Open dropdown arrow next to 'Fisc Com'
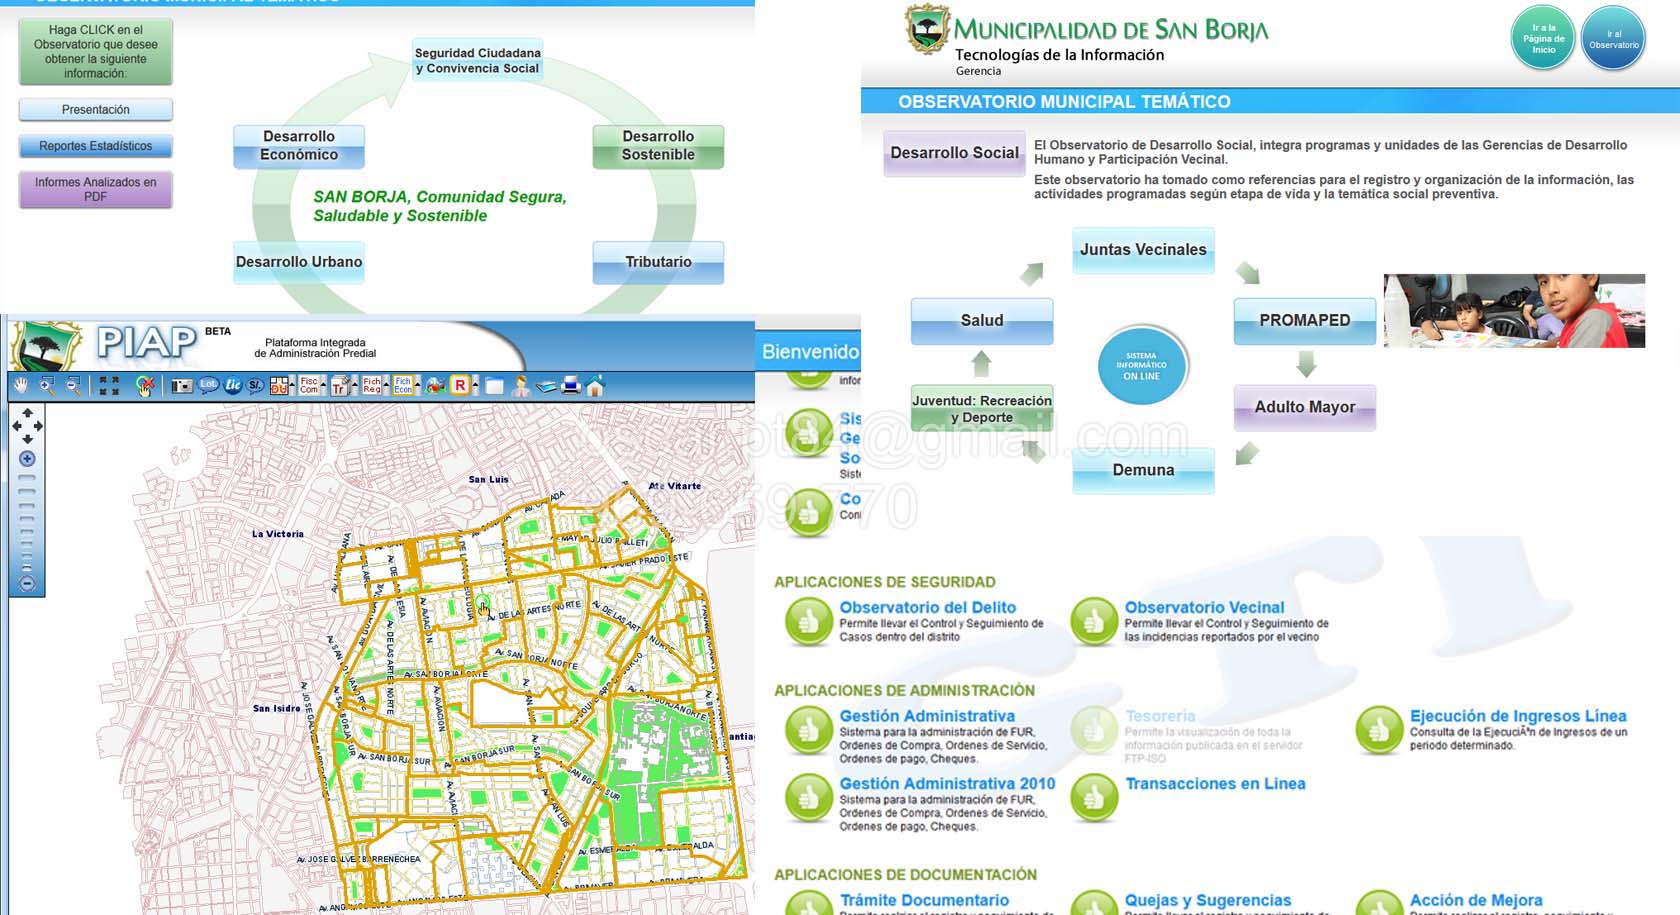 pyautogui.click(x=323, y=385)
